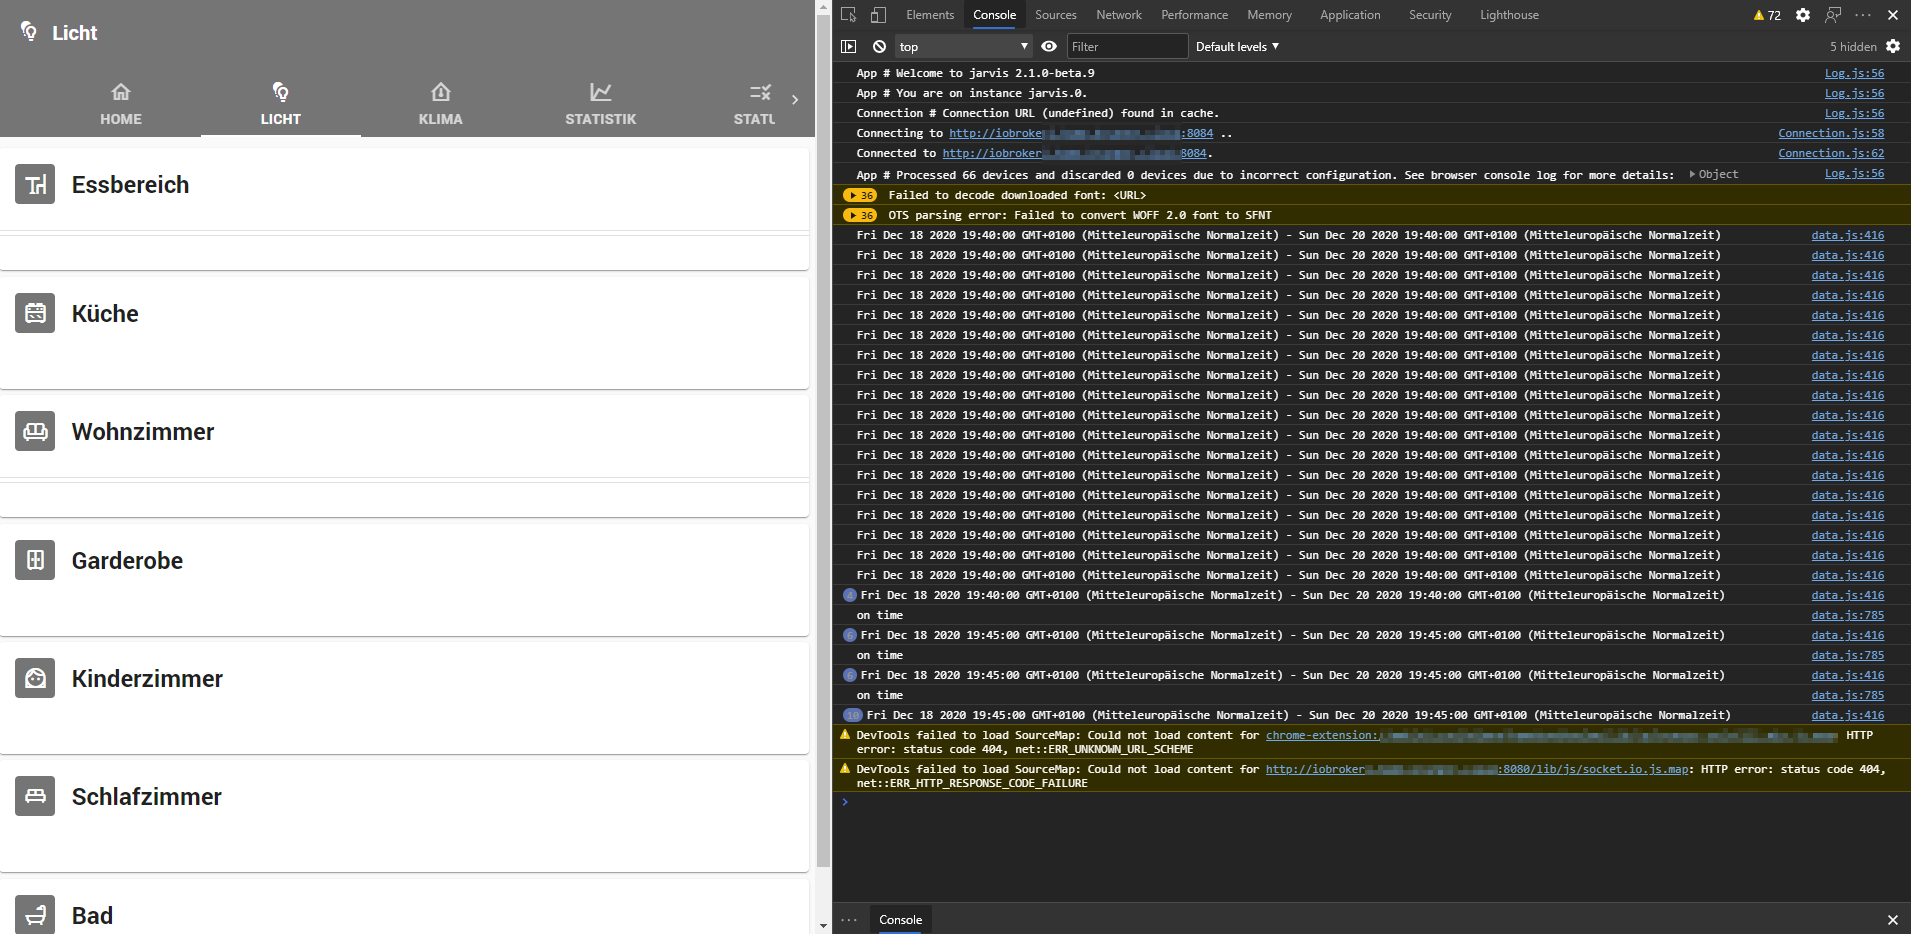Switch to the Application panel
Image resolution: width=1911 pixels, height=934 pixels.
point(1350,15)
